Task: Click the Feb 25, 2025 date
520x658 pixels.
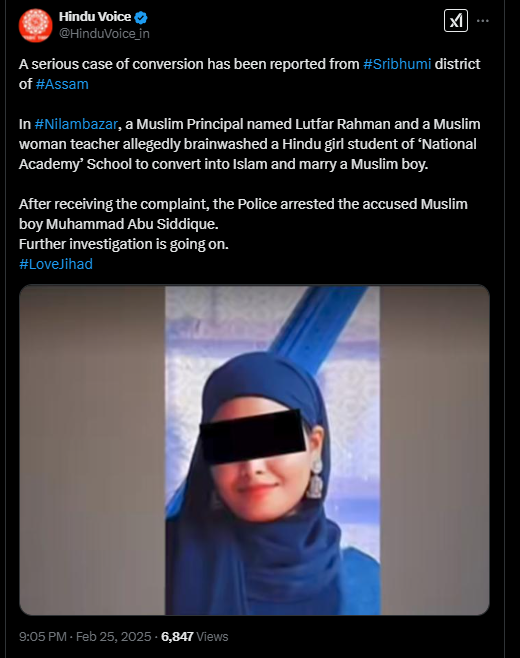Action: coord(113,637)
